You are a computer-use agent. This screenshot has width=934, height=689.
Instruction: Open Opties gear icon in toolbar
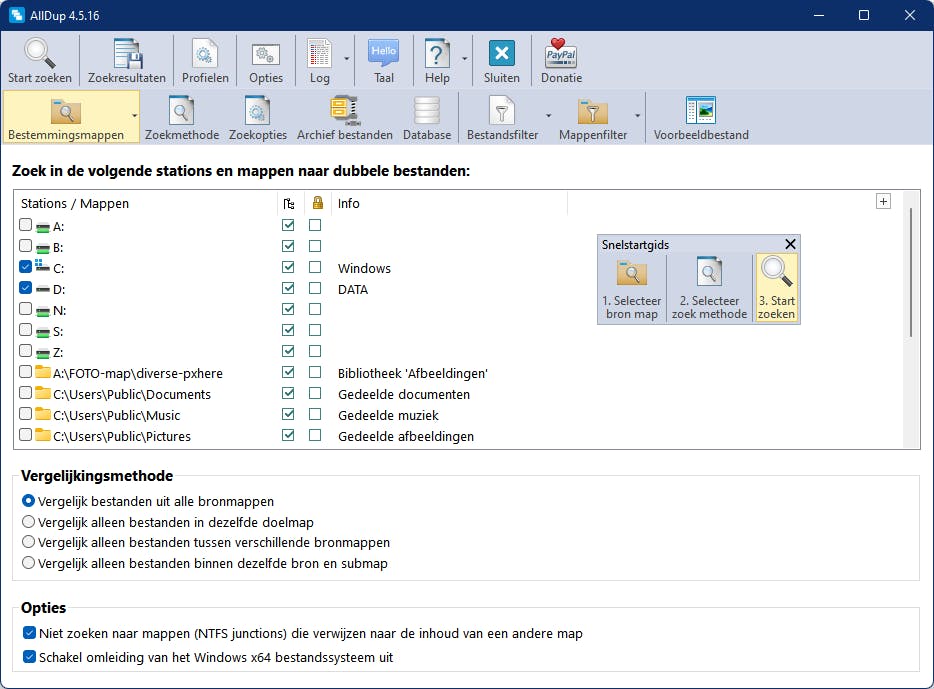(265, 61)
